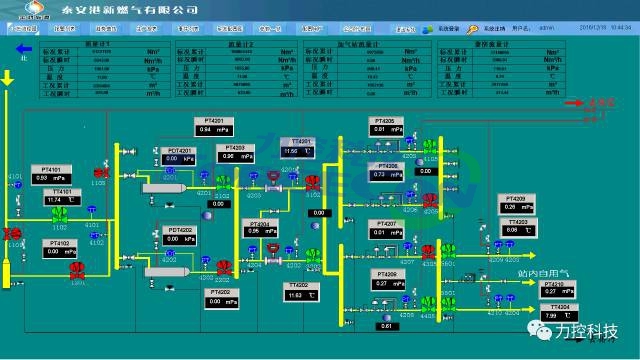This screenshot has width=640, height=360.
Task: Click red valve 1105 near header
Action: click(102, 173)
